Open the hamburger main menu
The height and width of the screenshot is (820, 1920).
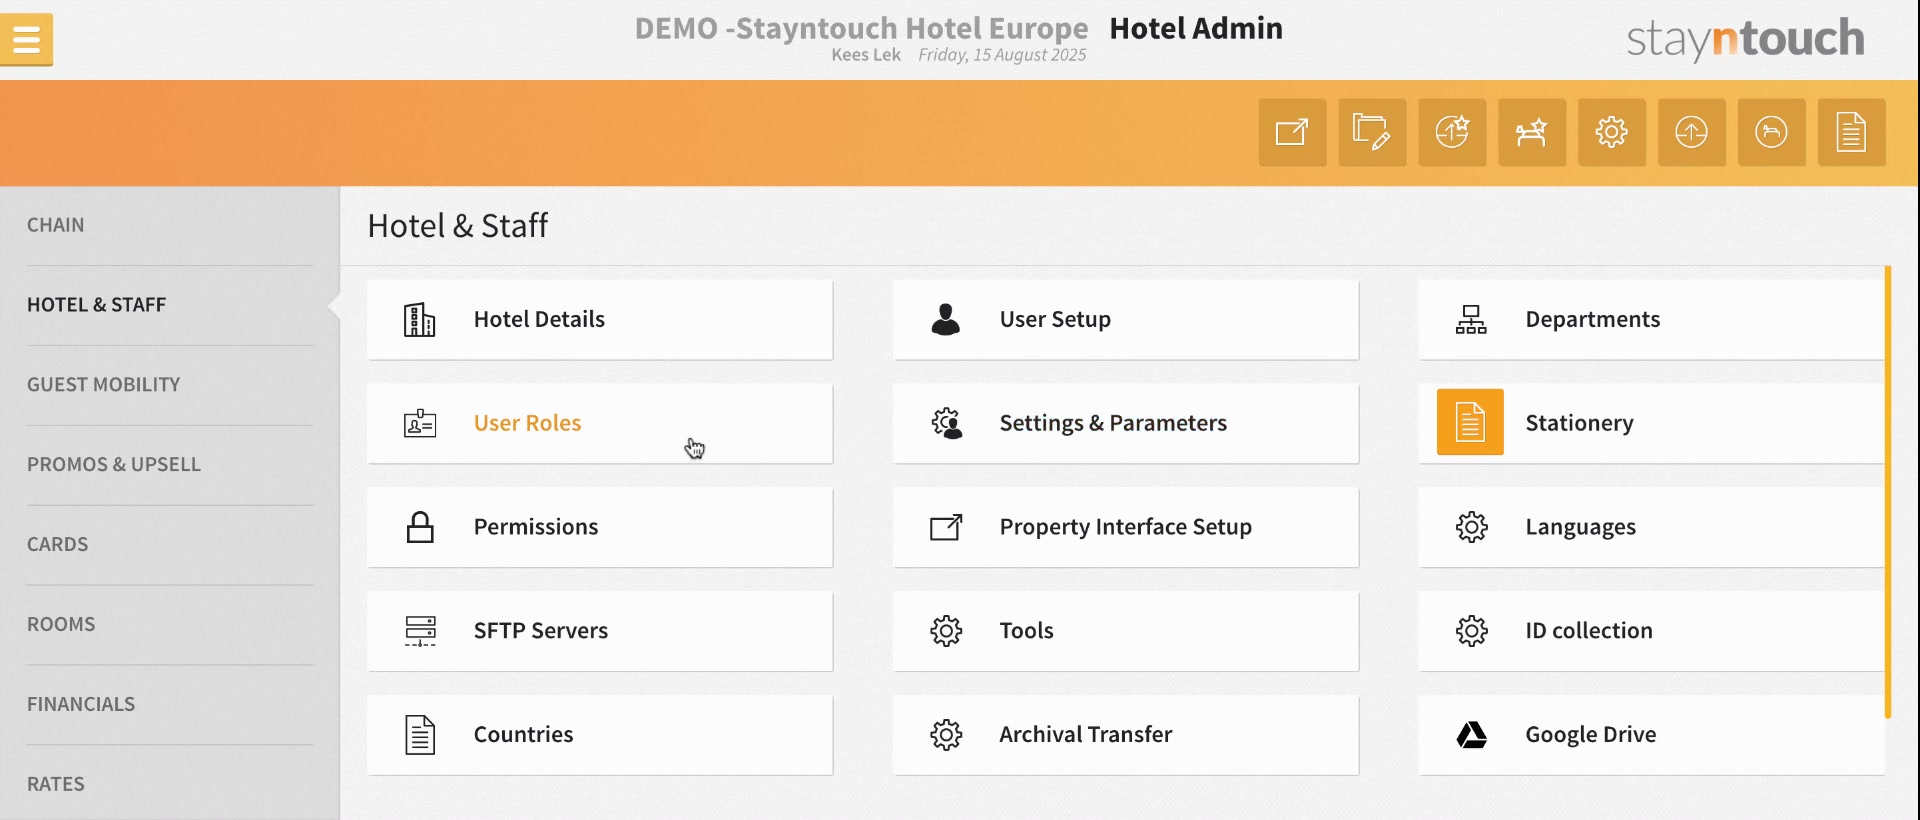27,40
